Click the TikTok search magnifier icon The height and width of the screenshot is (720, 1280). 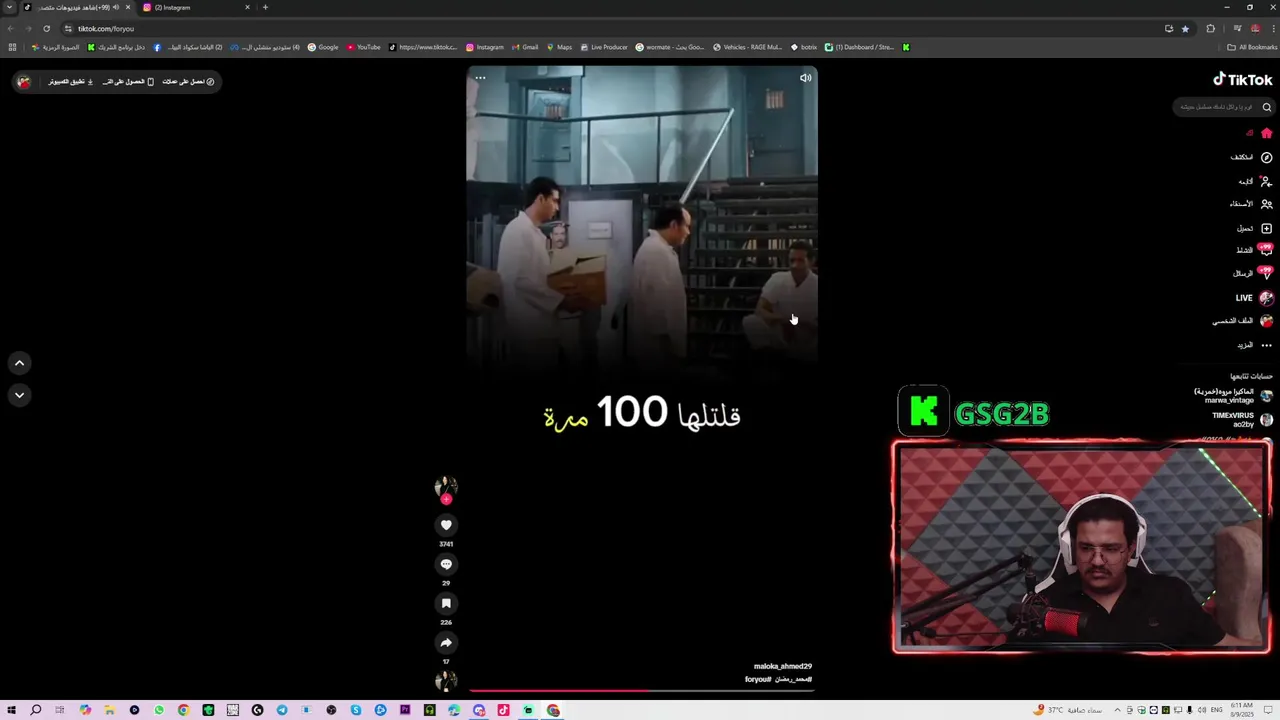(x=1266, y=107)
